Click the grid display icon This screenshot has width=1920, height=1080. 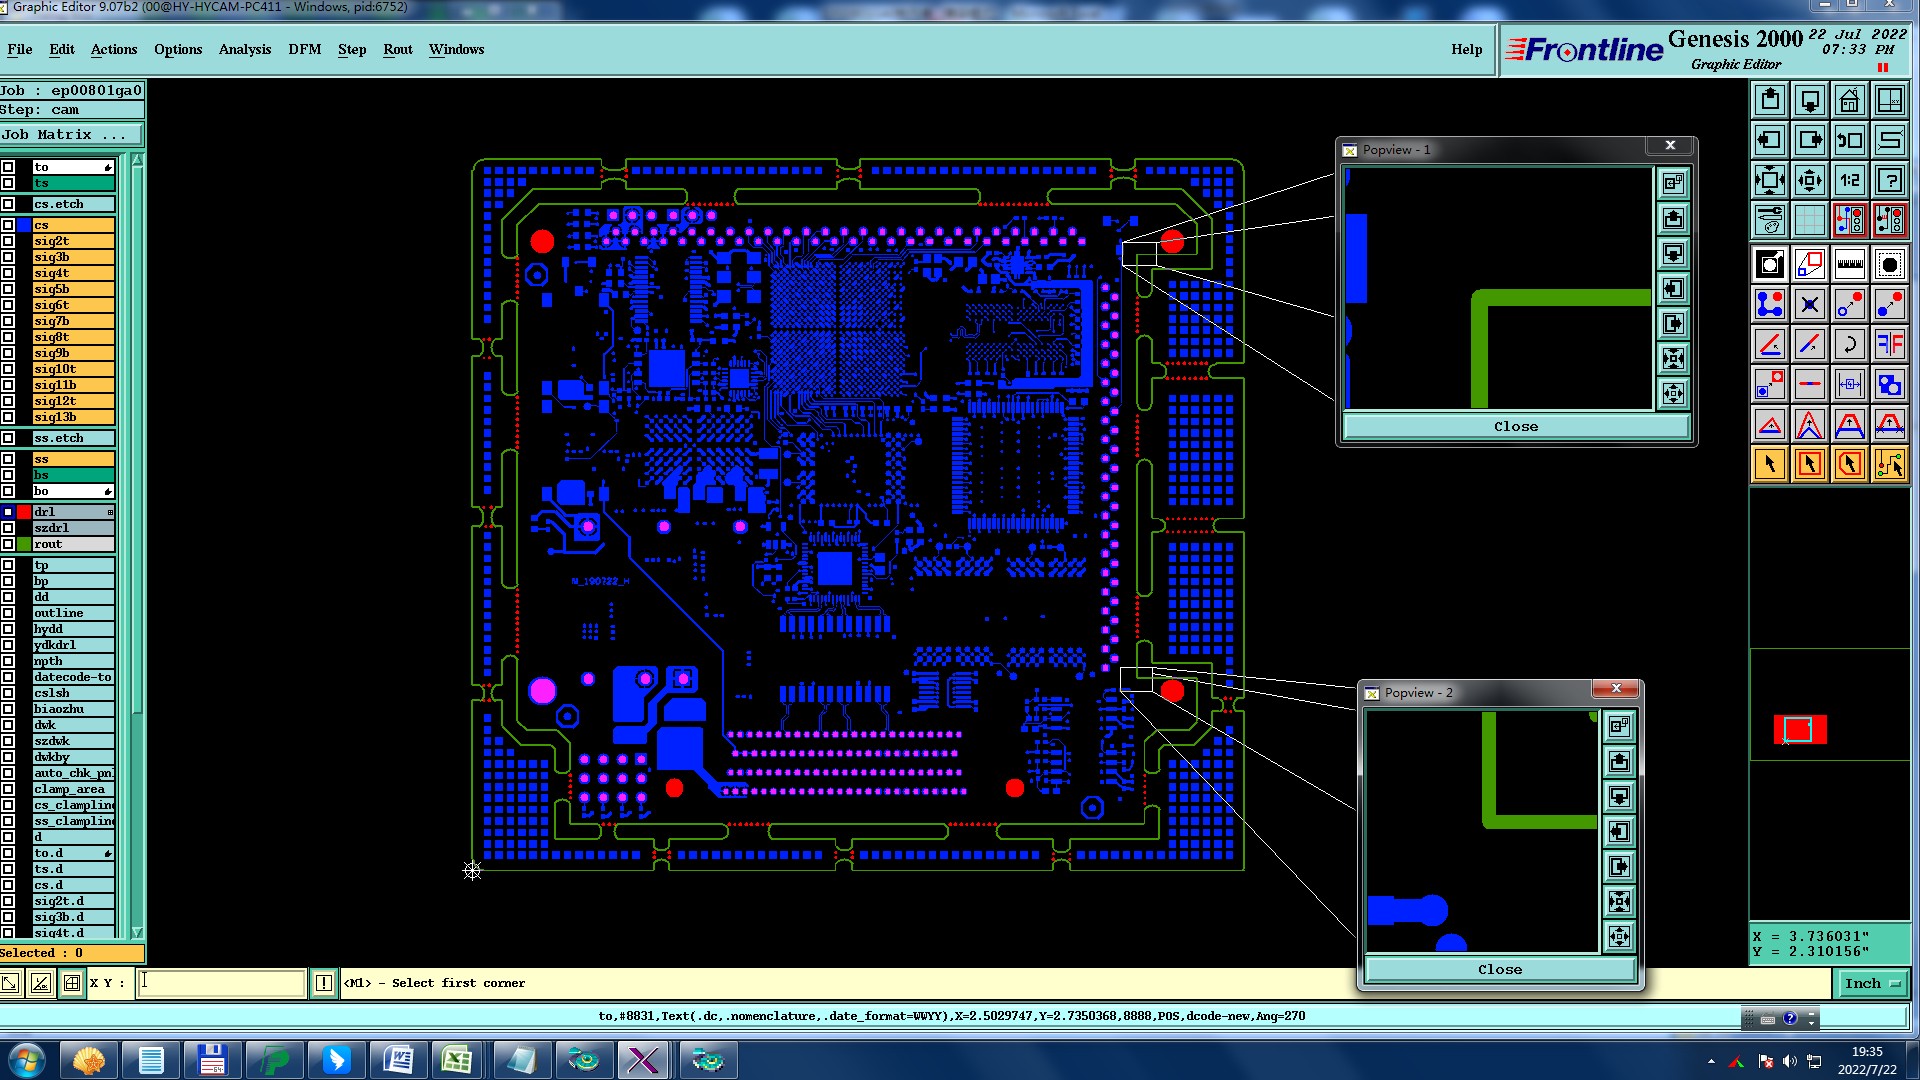1809,218
